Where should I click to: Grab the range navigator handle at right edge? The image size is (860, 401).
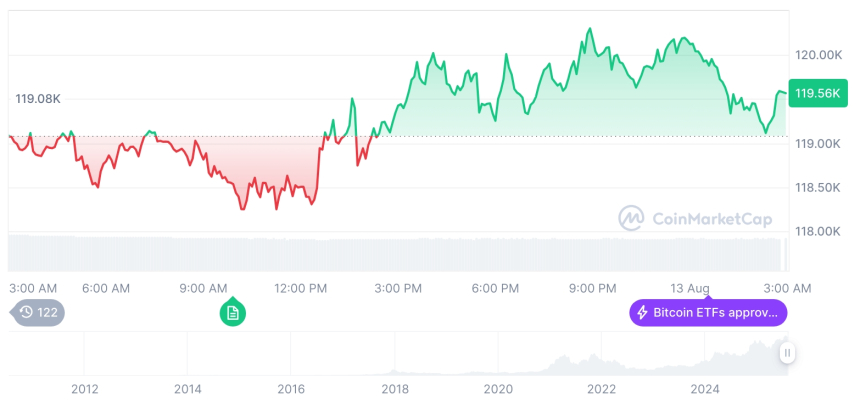tap(788, 353)
